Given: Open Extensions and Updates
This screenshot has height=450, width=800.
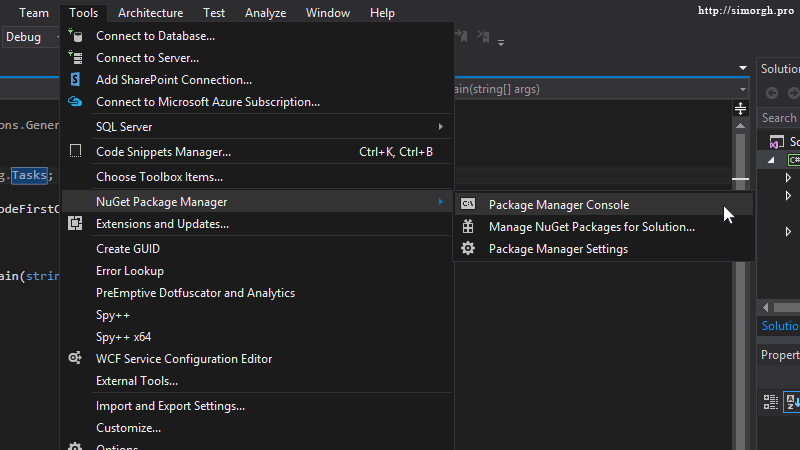Looking at the screenshot, I should [257, 223].
